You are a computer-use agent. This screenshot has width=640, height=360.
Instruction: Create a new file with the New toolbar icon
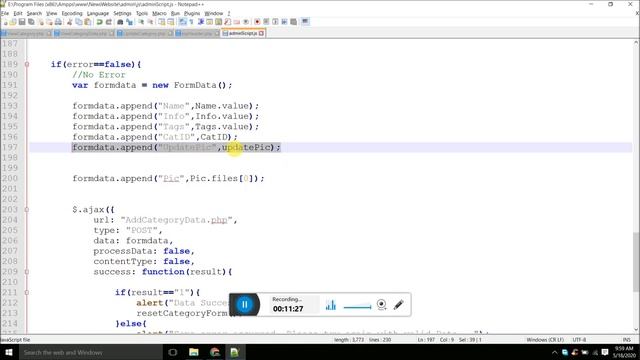click(x=5, y=22)
